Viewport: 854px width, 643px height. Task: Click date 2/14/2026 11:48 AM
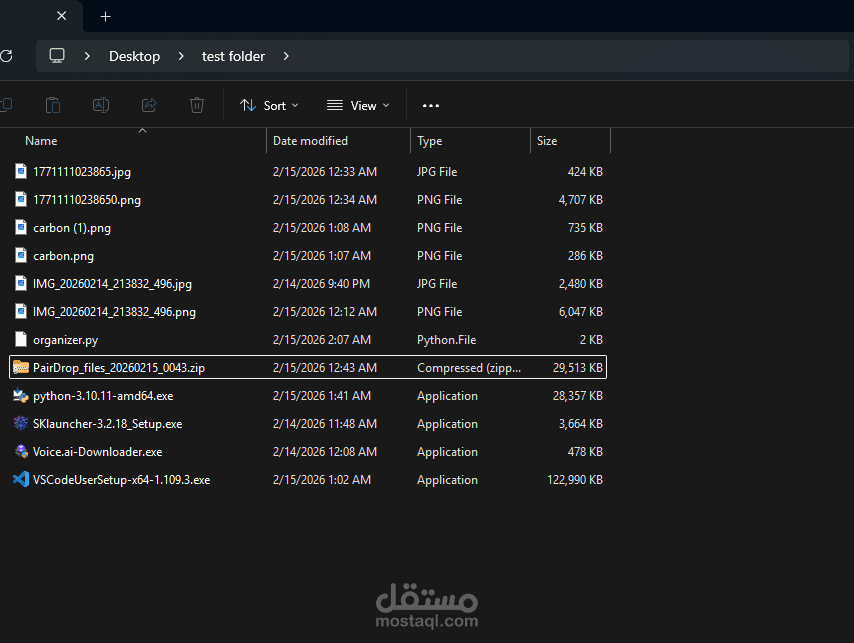(325, 424)
